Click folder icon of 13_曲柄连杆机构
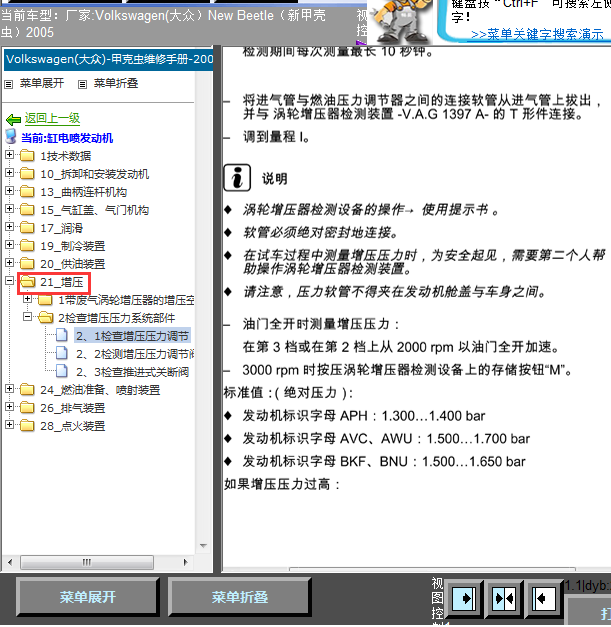This screenshot has height=627, width=611. 27,191
